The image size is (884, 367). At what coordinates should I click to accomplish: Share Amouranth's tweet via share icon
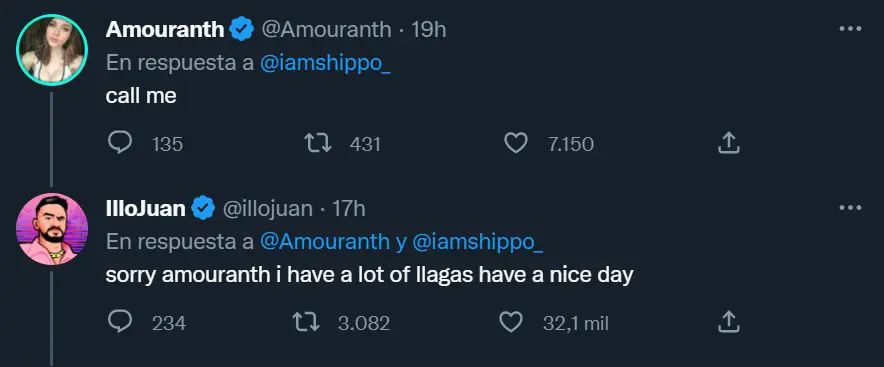tap(728, 143)
